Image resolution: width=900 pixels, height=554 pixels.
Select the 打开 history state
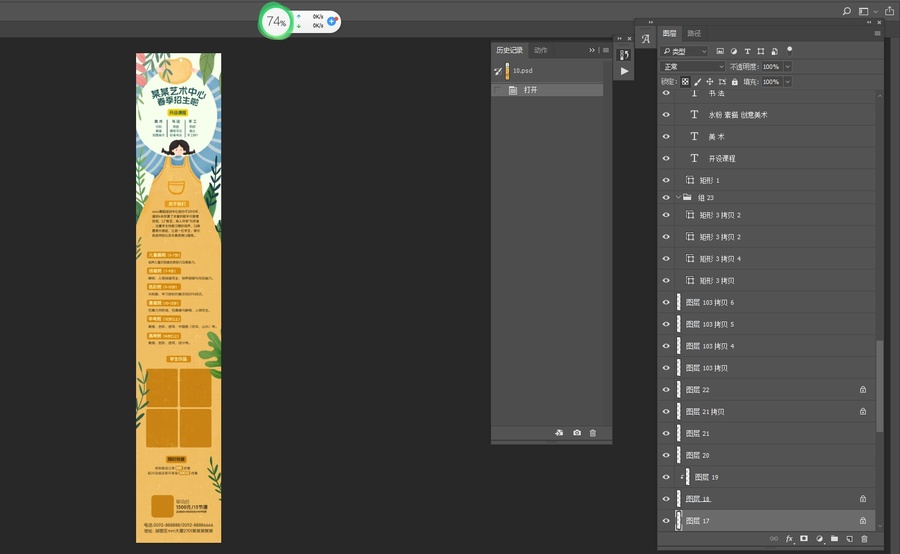pos(548,90)
